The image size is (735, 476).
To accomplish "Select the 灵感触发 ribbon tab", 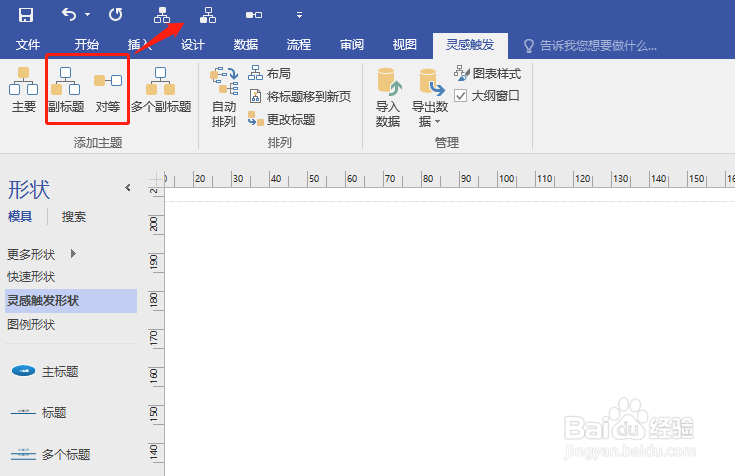I will (470, 45).
